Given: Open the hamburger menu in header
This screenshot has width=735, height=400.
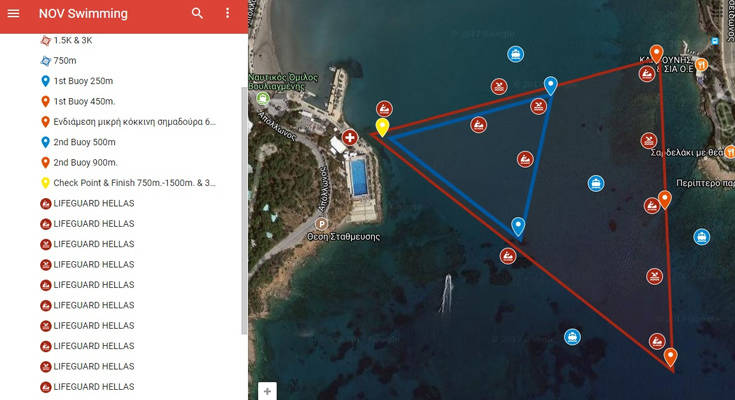Looking at the screenshot, I should pos(14,14).
